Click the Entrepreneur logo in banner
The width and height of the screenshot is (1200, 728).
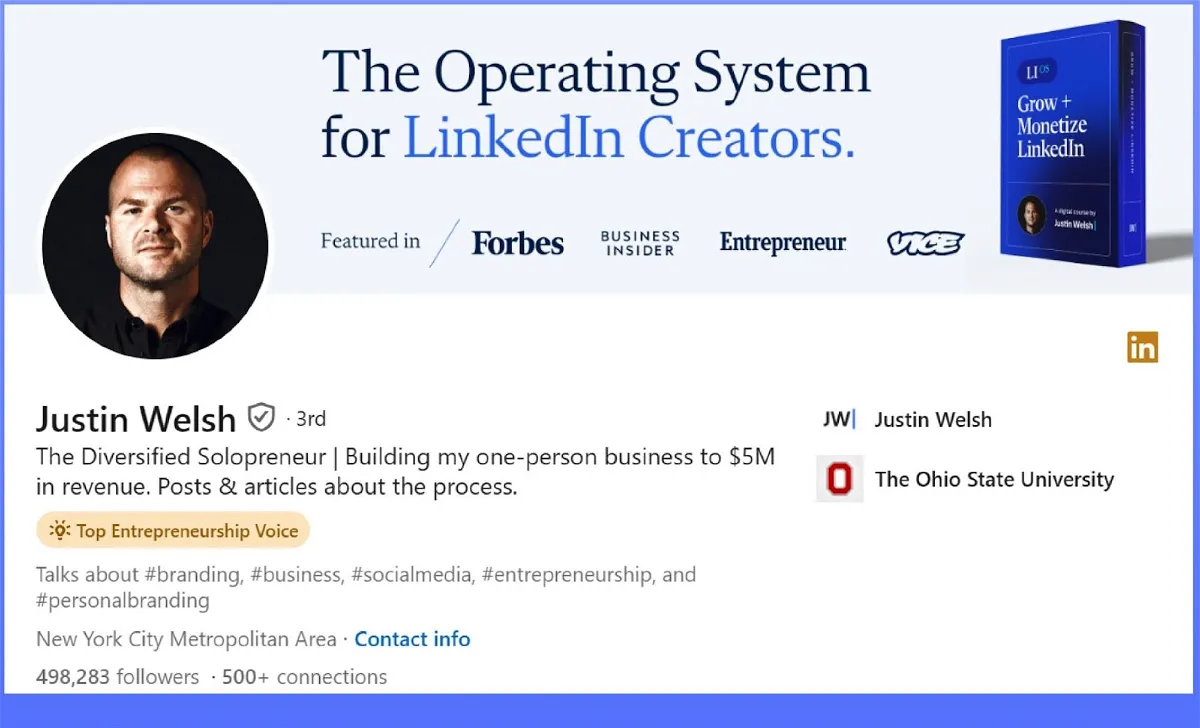783,242
